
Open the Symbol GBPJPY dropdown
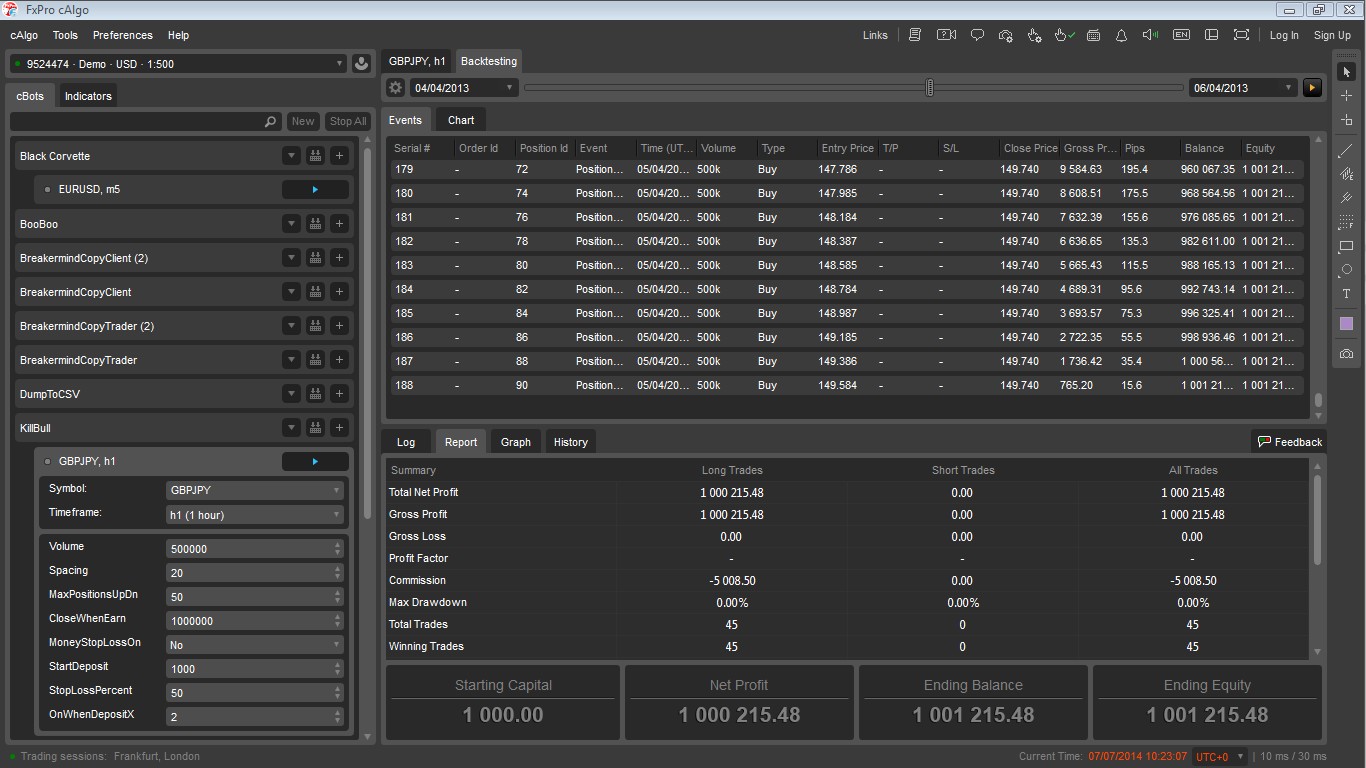[255, 490]
